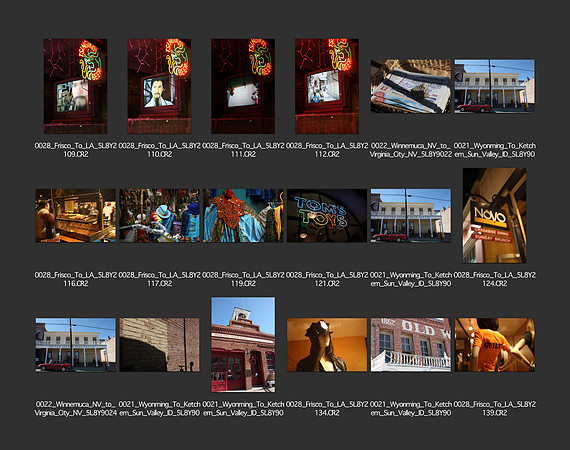Open the shadowed brick wall thumbnail
This screenshot has width=570, height=450.
tap(159, 345)
